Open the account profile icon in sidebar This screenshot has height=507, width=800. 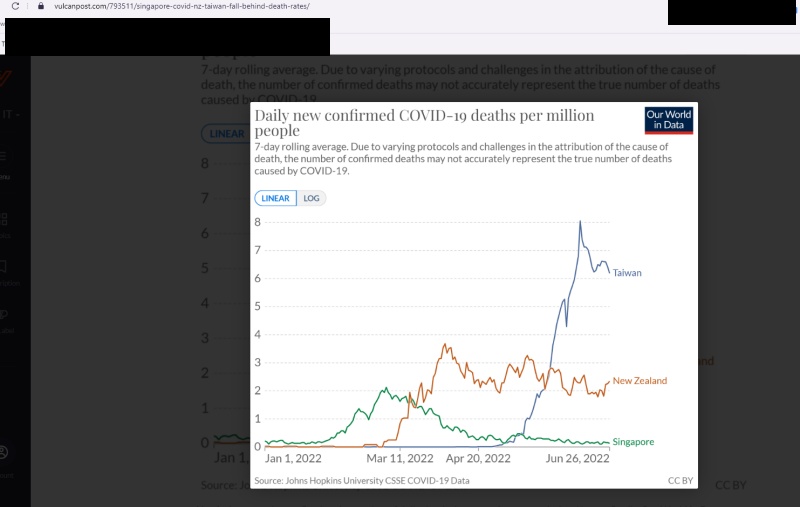4,452
